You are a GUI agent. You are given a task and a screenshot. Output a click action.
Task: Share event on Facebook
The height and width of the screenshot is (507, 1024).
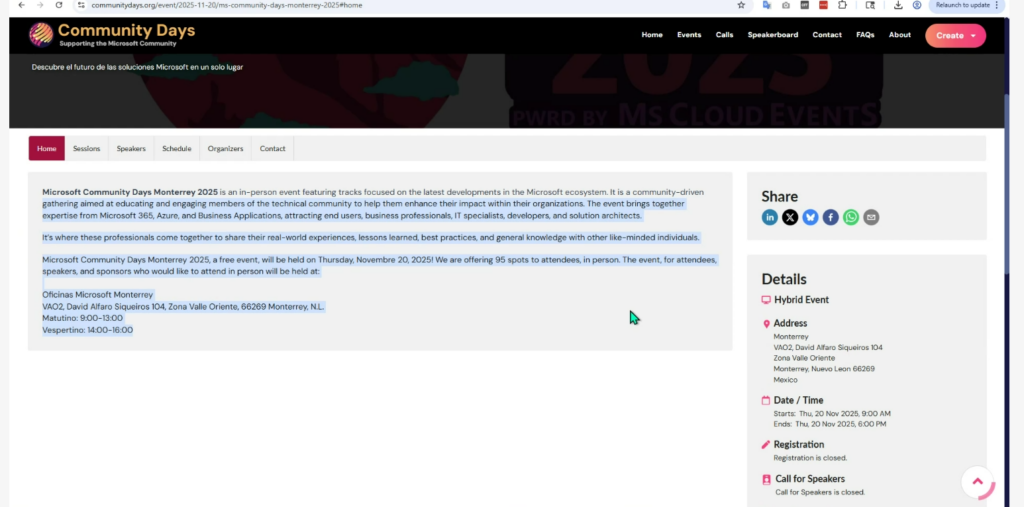click(831, 218)
